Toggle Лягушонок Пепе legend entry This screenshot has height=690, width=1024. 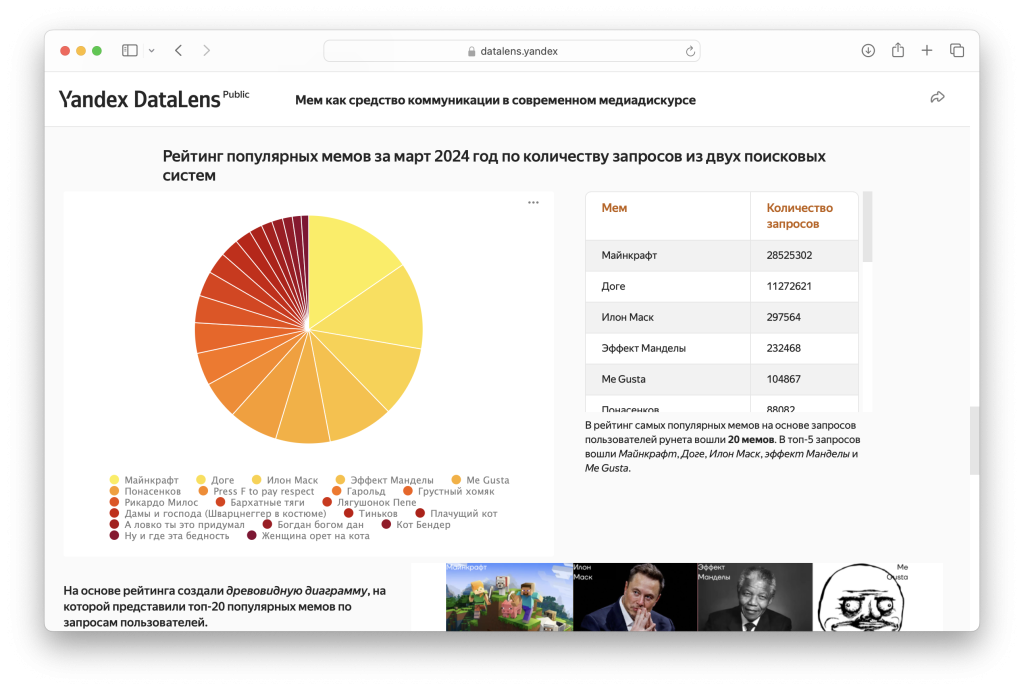(x=370, y=502)
